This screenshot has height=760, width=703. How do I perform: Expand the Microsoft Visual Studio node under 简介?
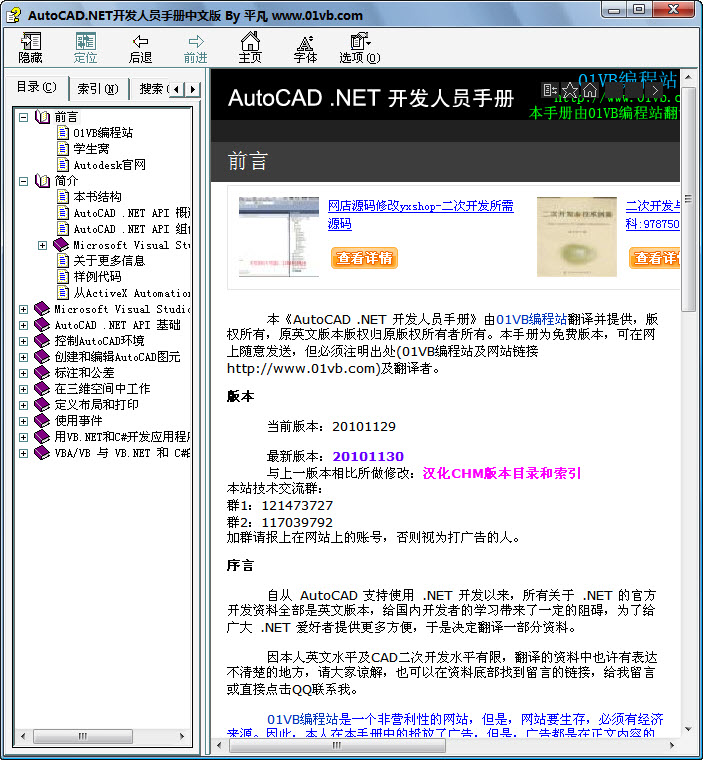[x=43, y=245]
